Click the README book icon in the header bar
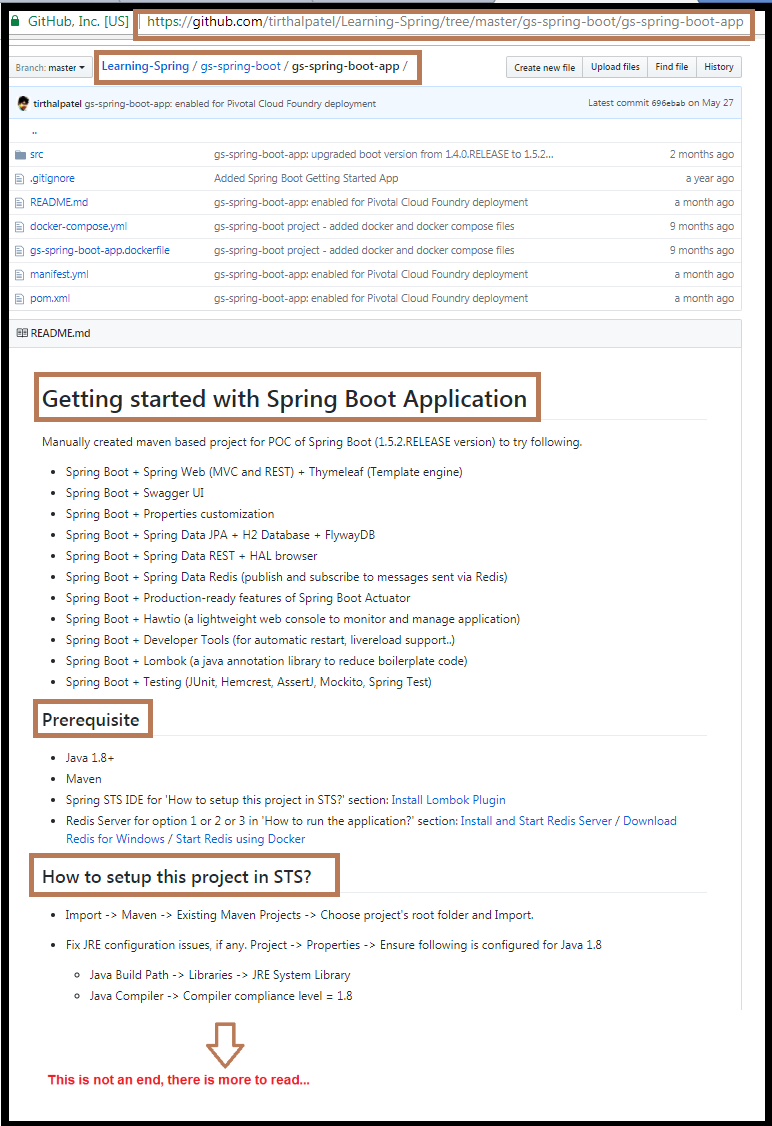 [25, 333]
